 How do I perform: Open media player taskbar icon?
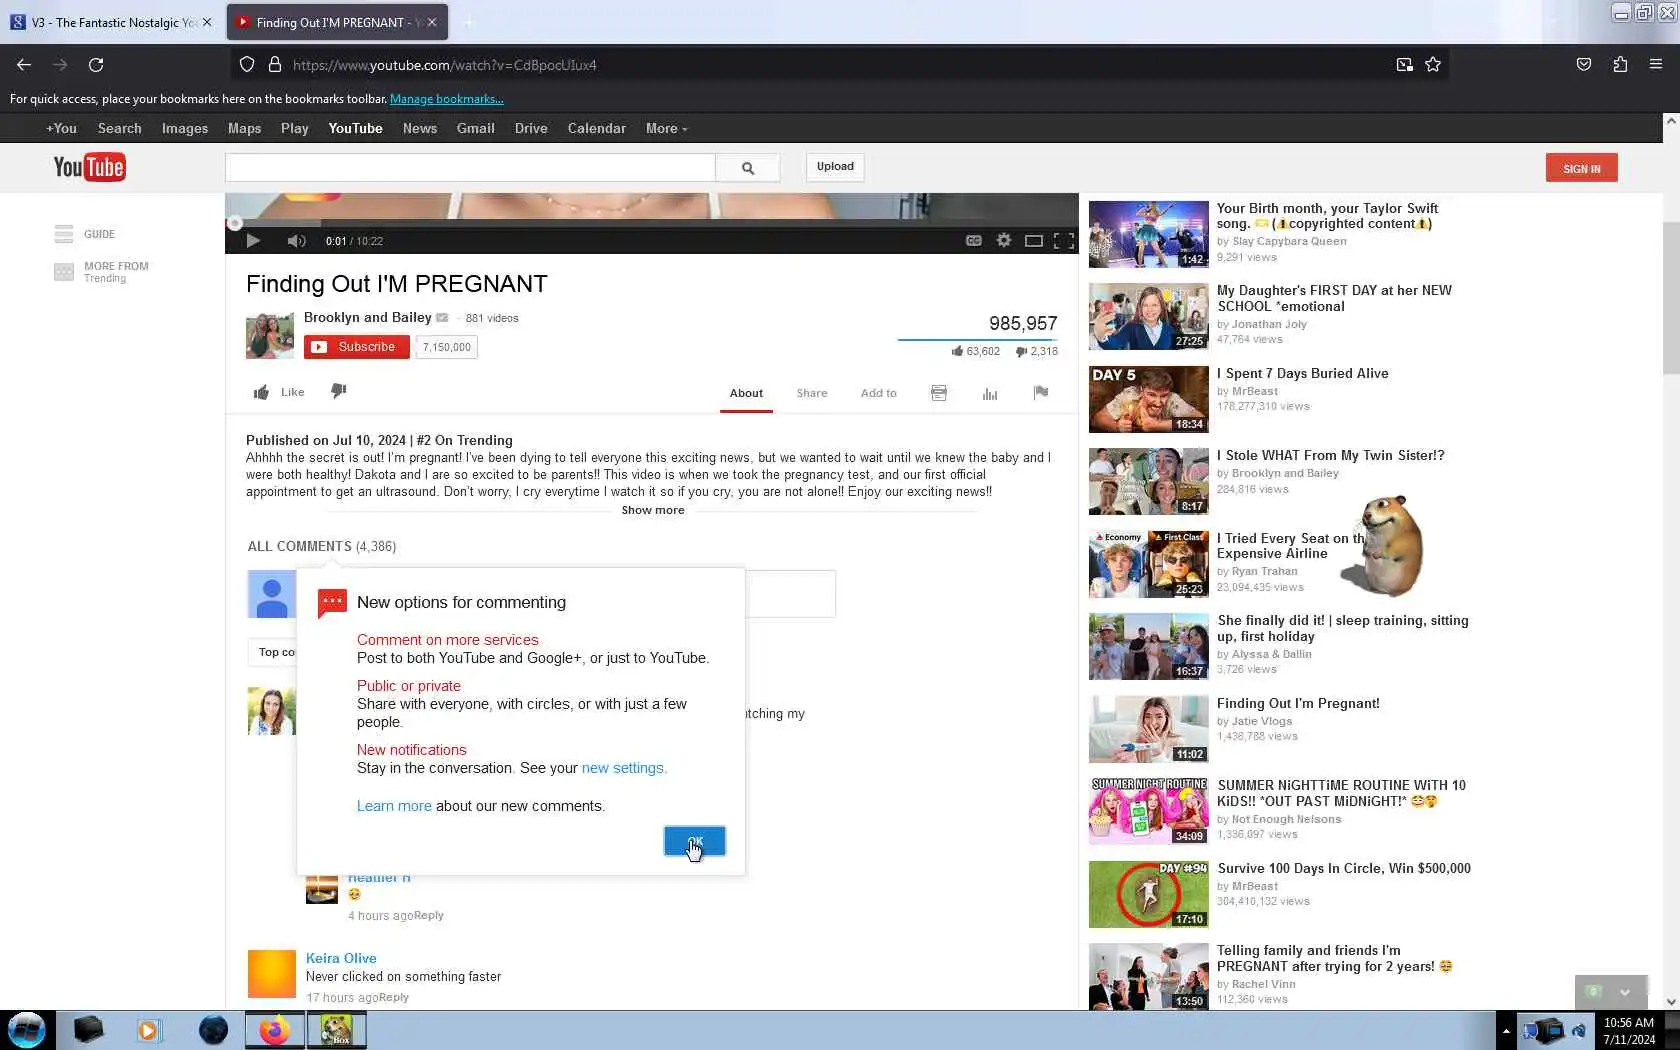pos(149,1030)
